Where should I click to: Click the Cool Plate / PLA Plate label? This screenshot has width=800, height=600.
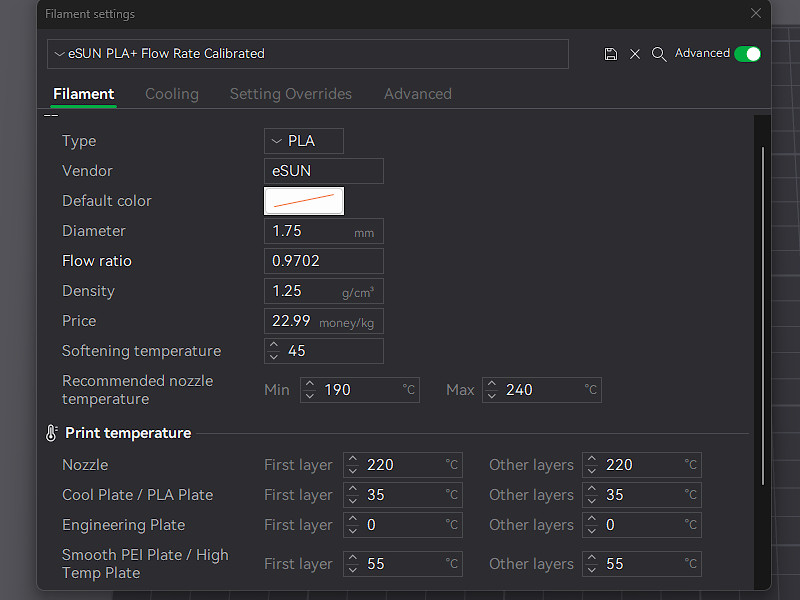coord(137,495)
